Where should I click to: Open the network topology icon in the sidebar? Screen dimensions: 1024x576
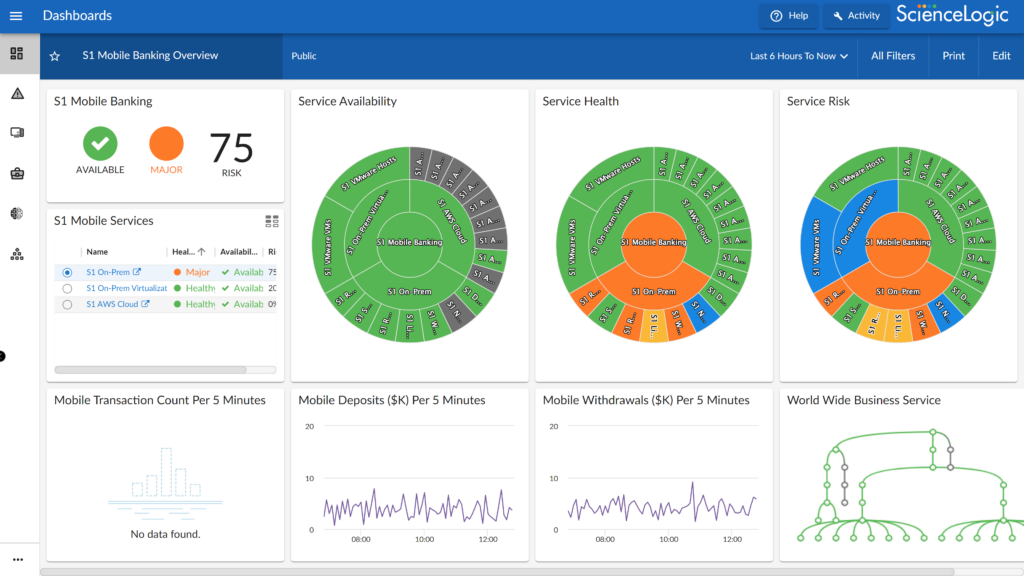pos(18,253)
